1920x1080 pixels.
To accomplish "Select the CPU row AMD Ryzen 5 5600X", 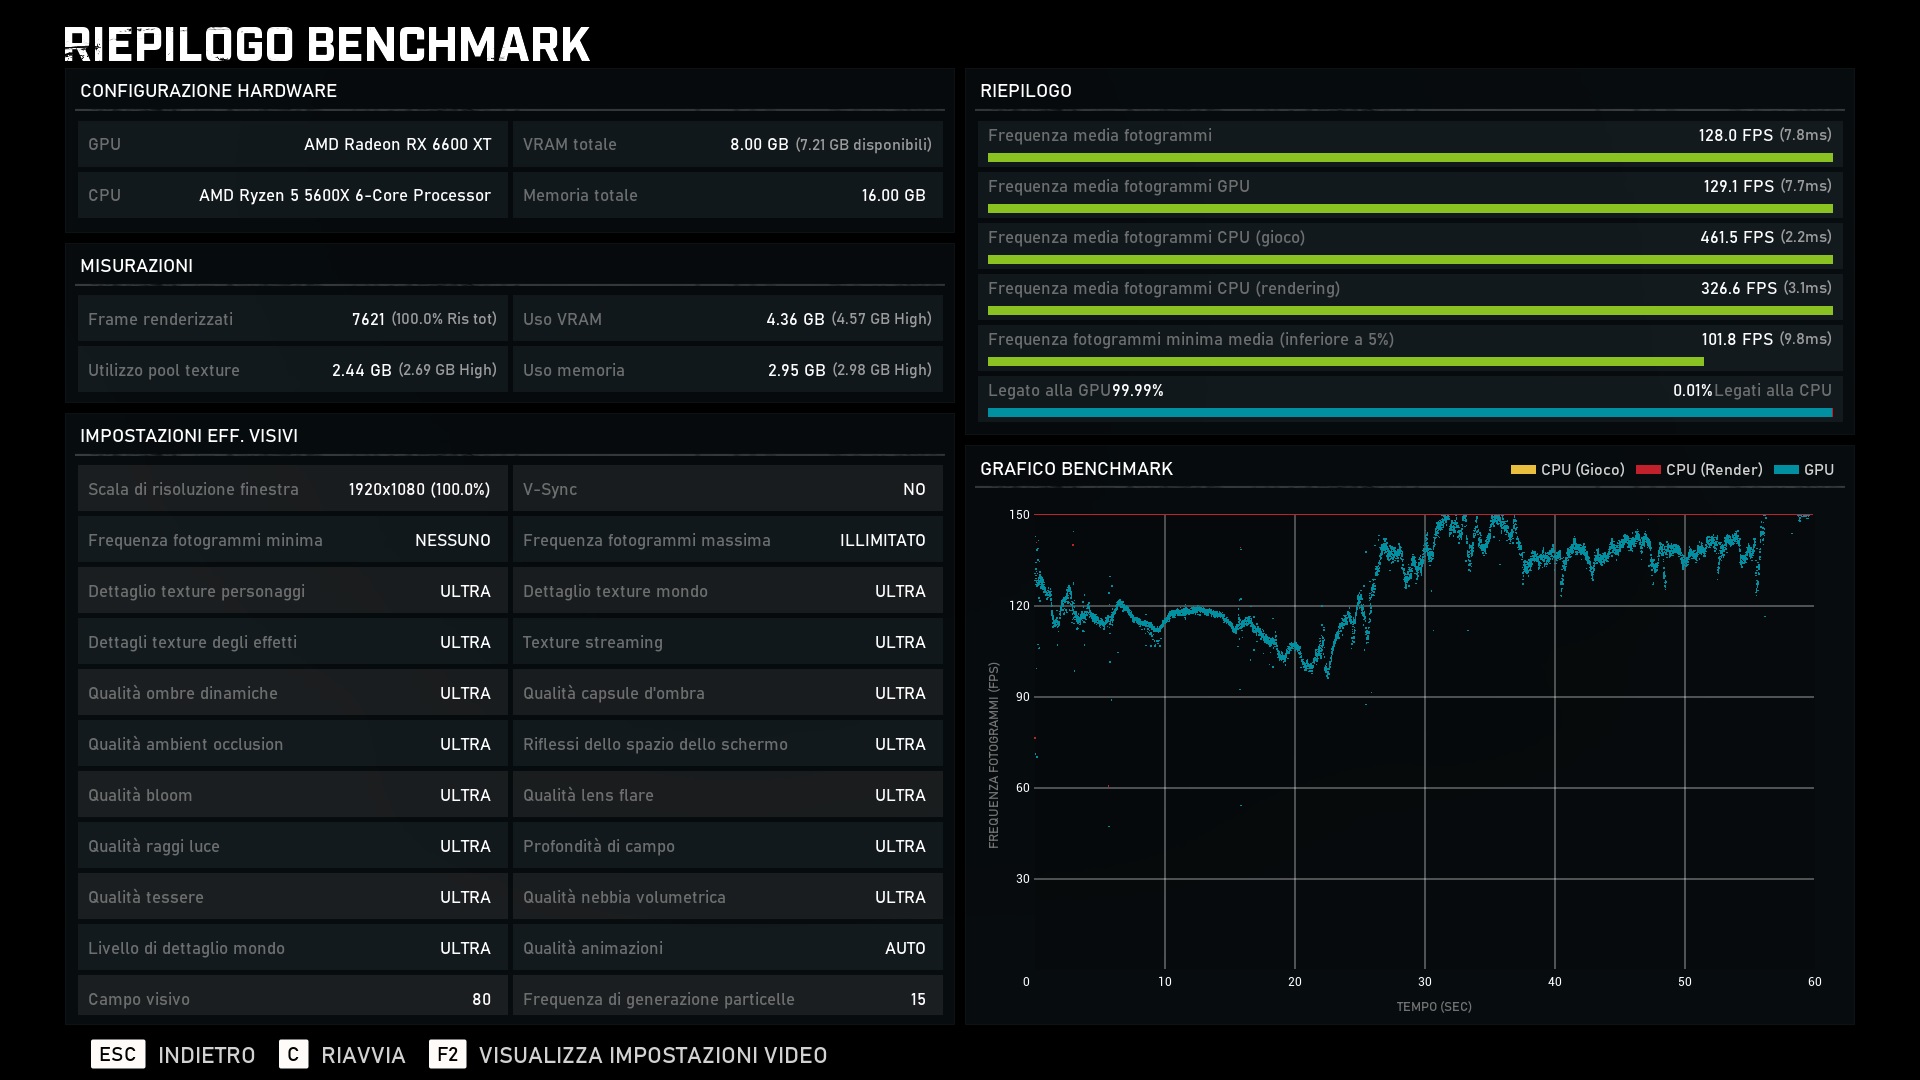I will (293, 195).
